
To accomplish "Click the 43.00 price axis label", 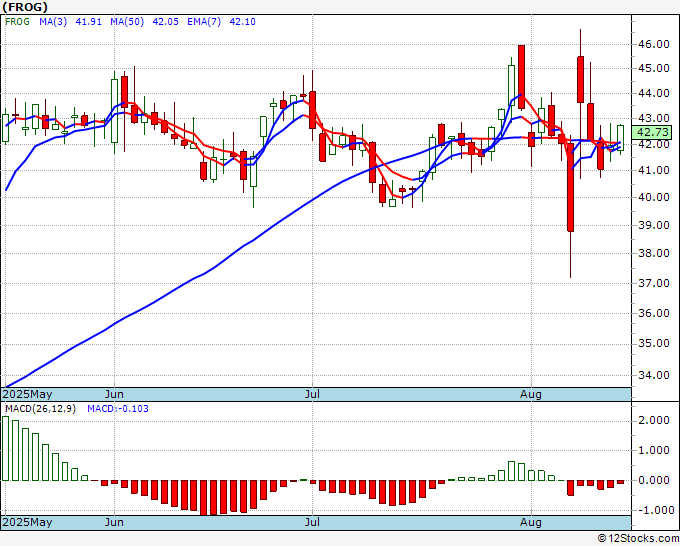I will pos(653,118).
